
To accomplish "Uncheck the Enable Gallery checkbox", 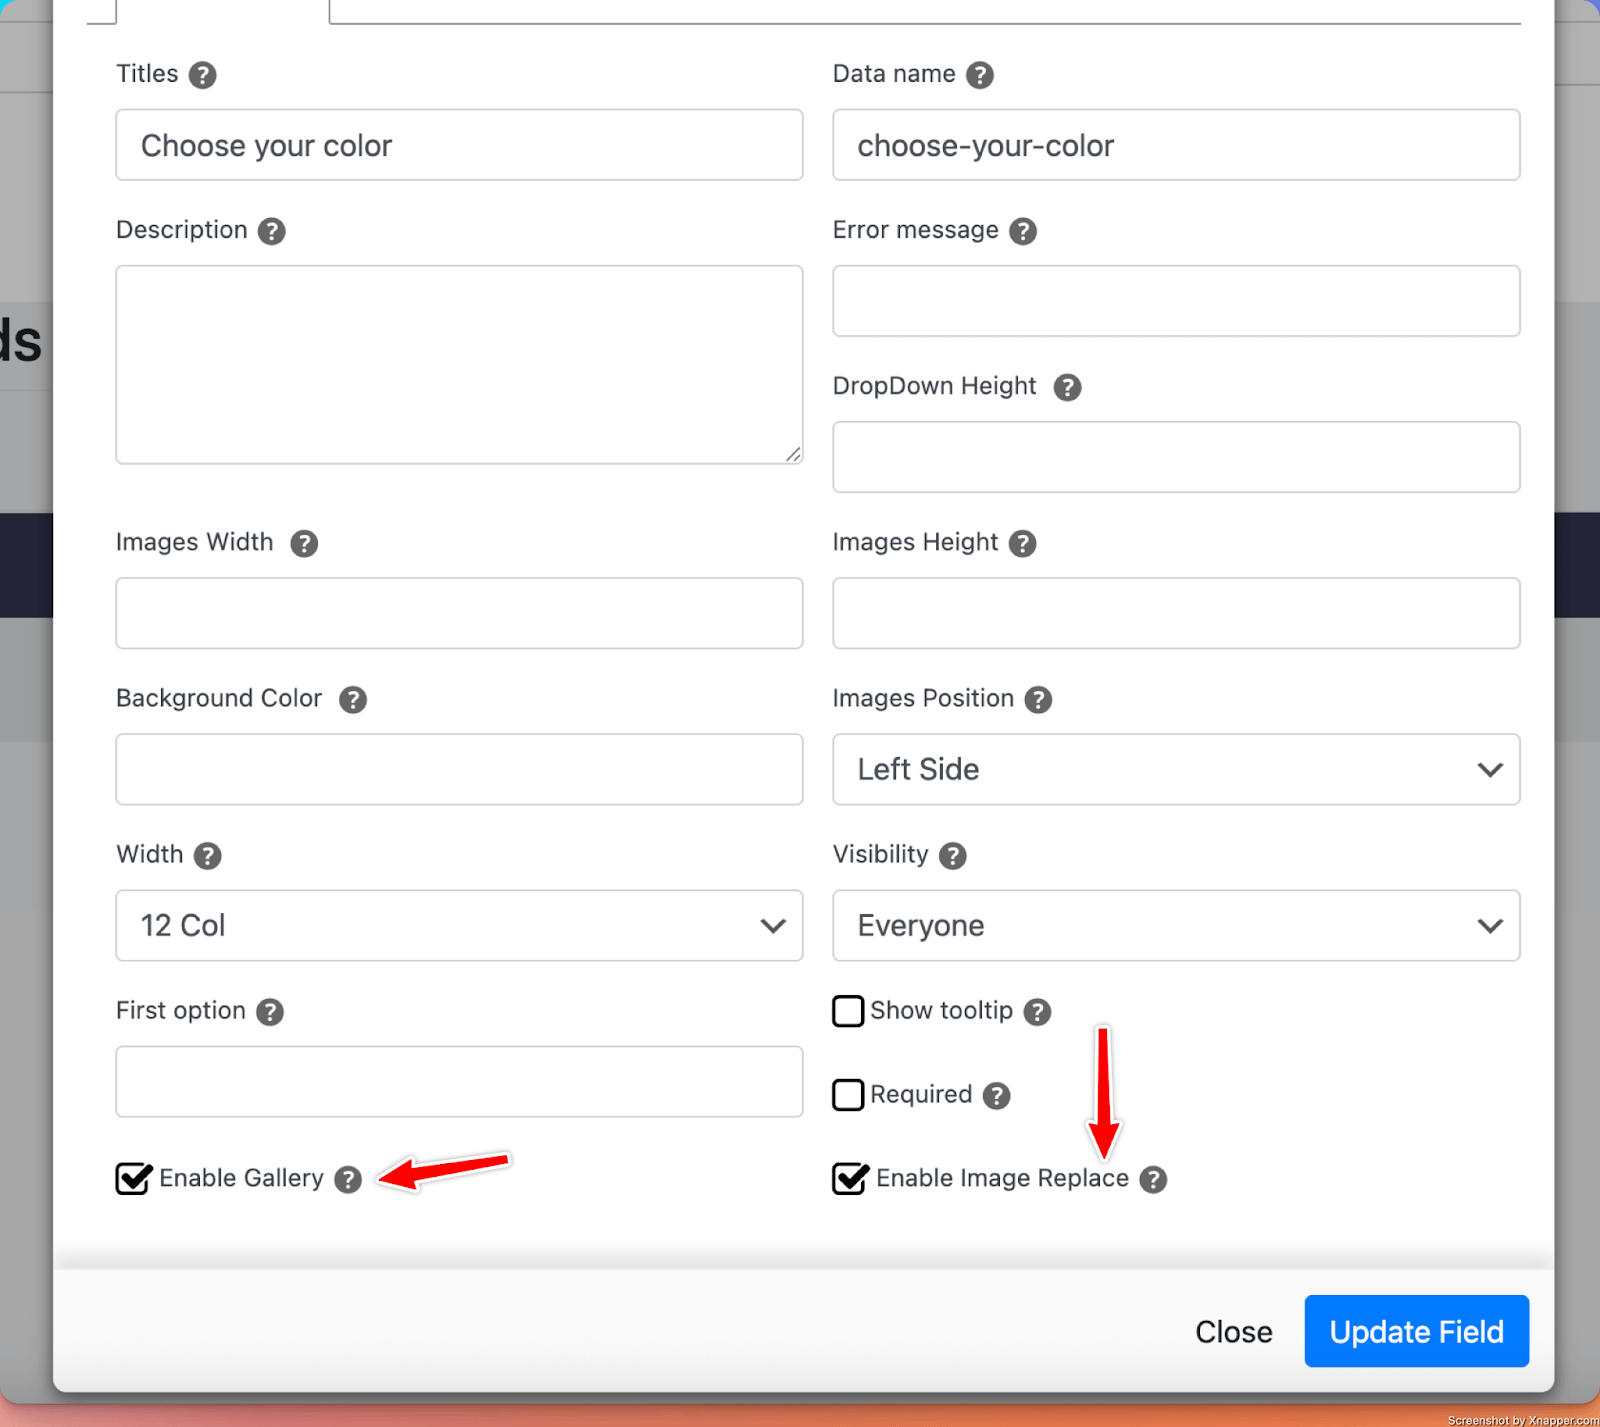I will point(133,1179).
